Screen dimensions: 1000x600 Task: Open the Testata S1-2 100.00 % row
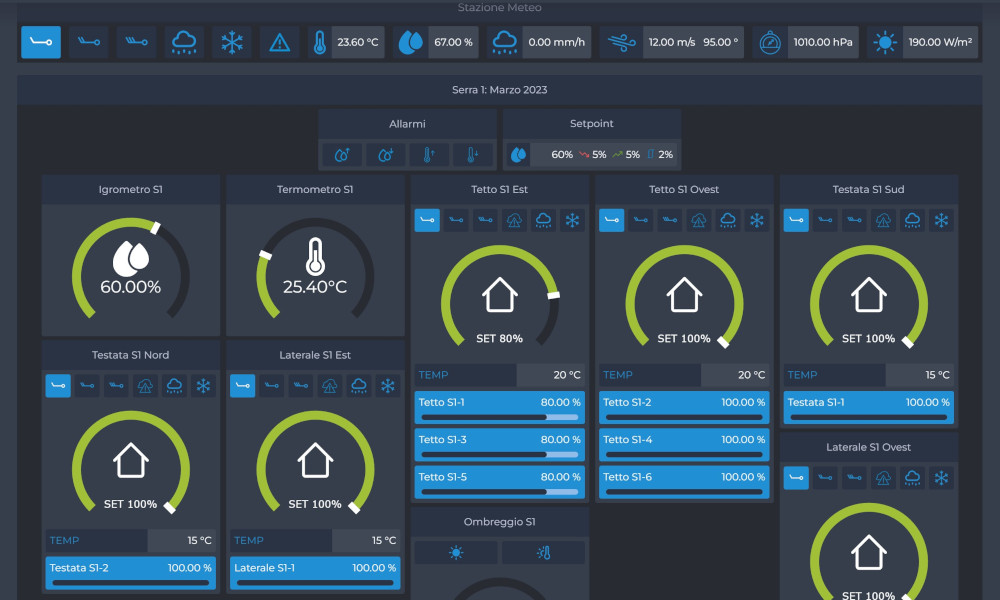tap(131, 573)
